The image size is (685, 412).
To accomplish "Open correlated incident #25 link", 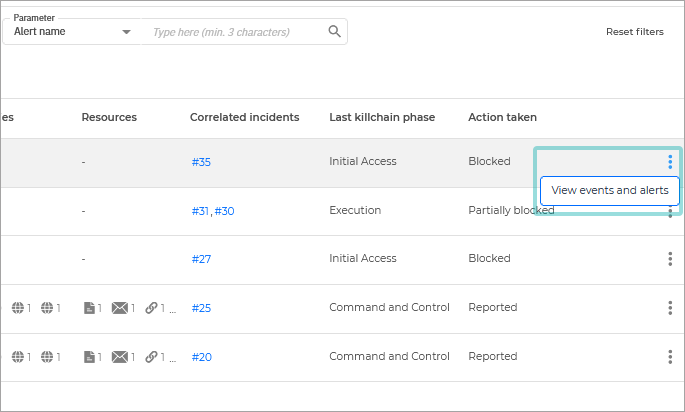I will click(x=201, y=308).
